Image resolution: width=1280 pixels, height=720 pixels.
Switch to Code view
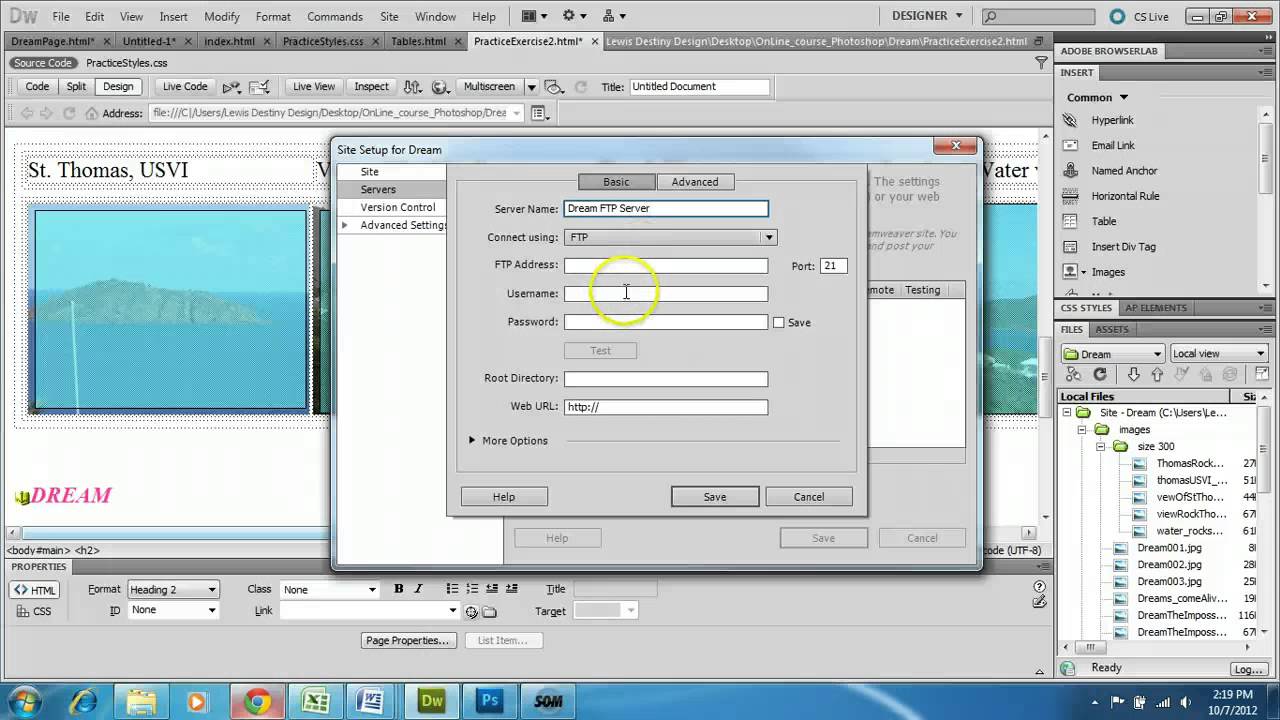(x=37, y=87)
